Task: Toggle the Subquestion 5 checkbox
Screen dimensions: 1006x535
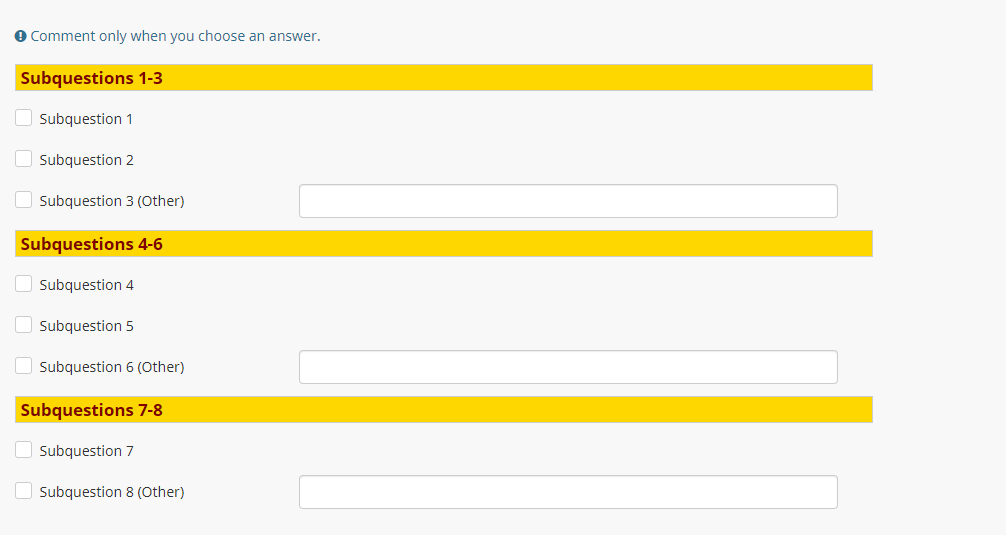Action: [24, 325]
